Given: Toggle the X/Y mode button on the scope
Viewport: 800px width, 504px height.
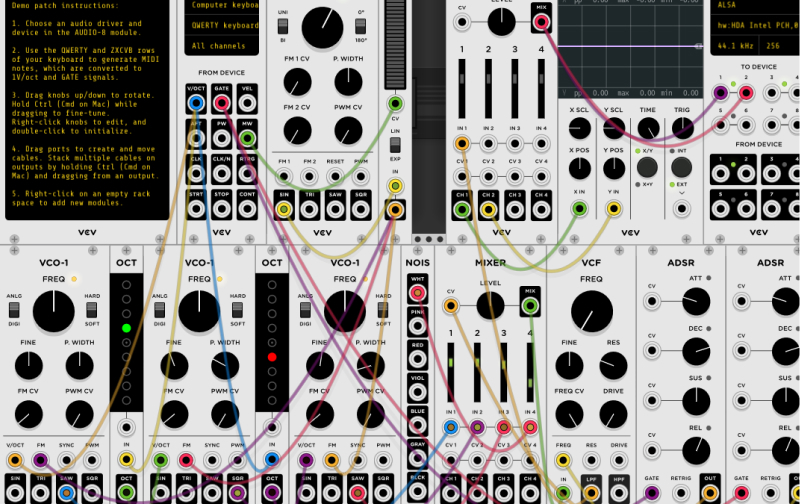Looking at the screenshot, I should 647,167.
